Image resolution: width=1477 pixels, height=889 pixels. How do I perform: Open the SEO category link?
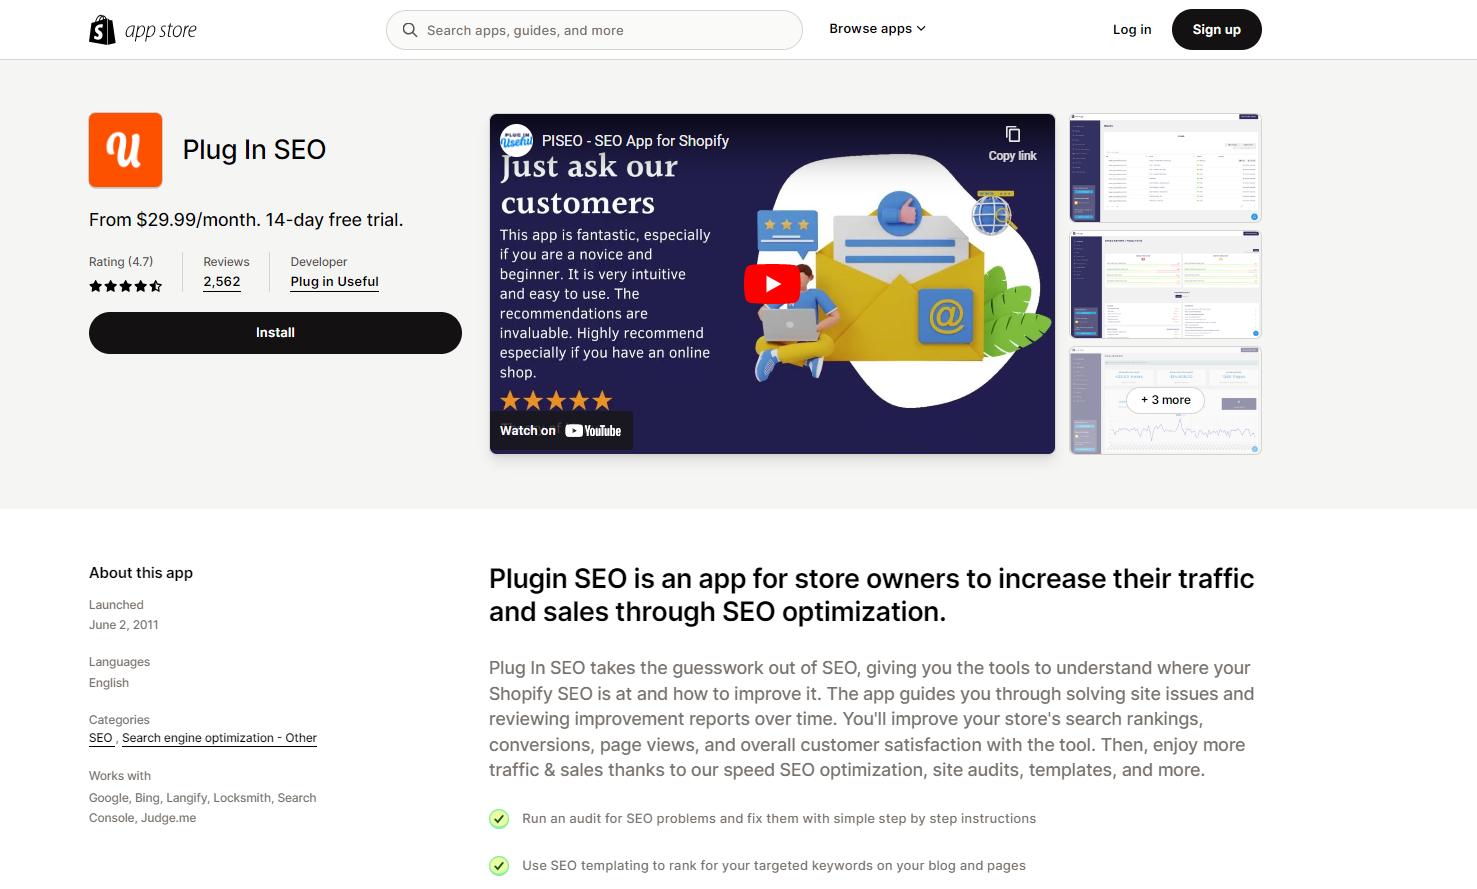pos(101,738)
